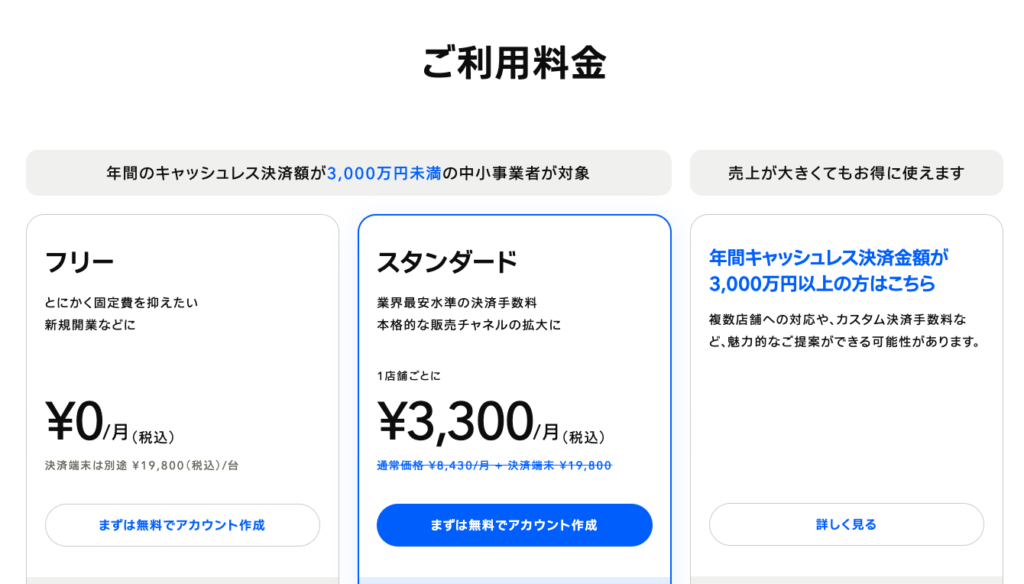
Task: Click the フリー plan title
Action: tap(79, 262)
